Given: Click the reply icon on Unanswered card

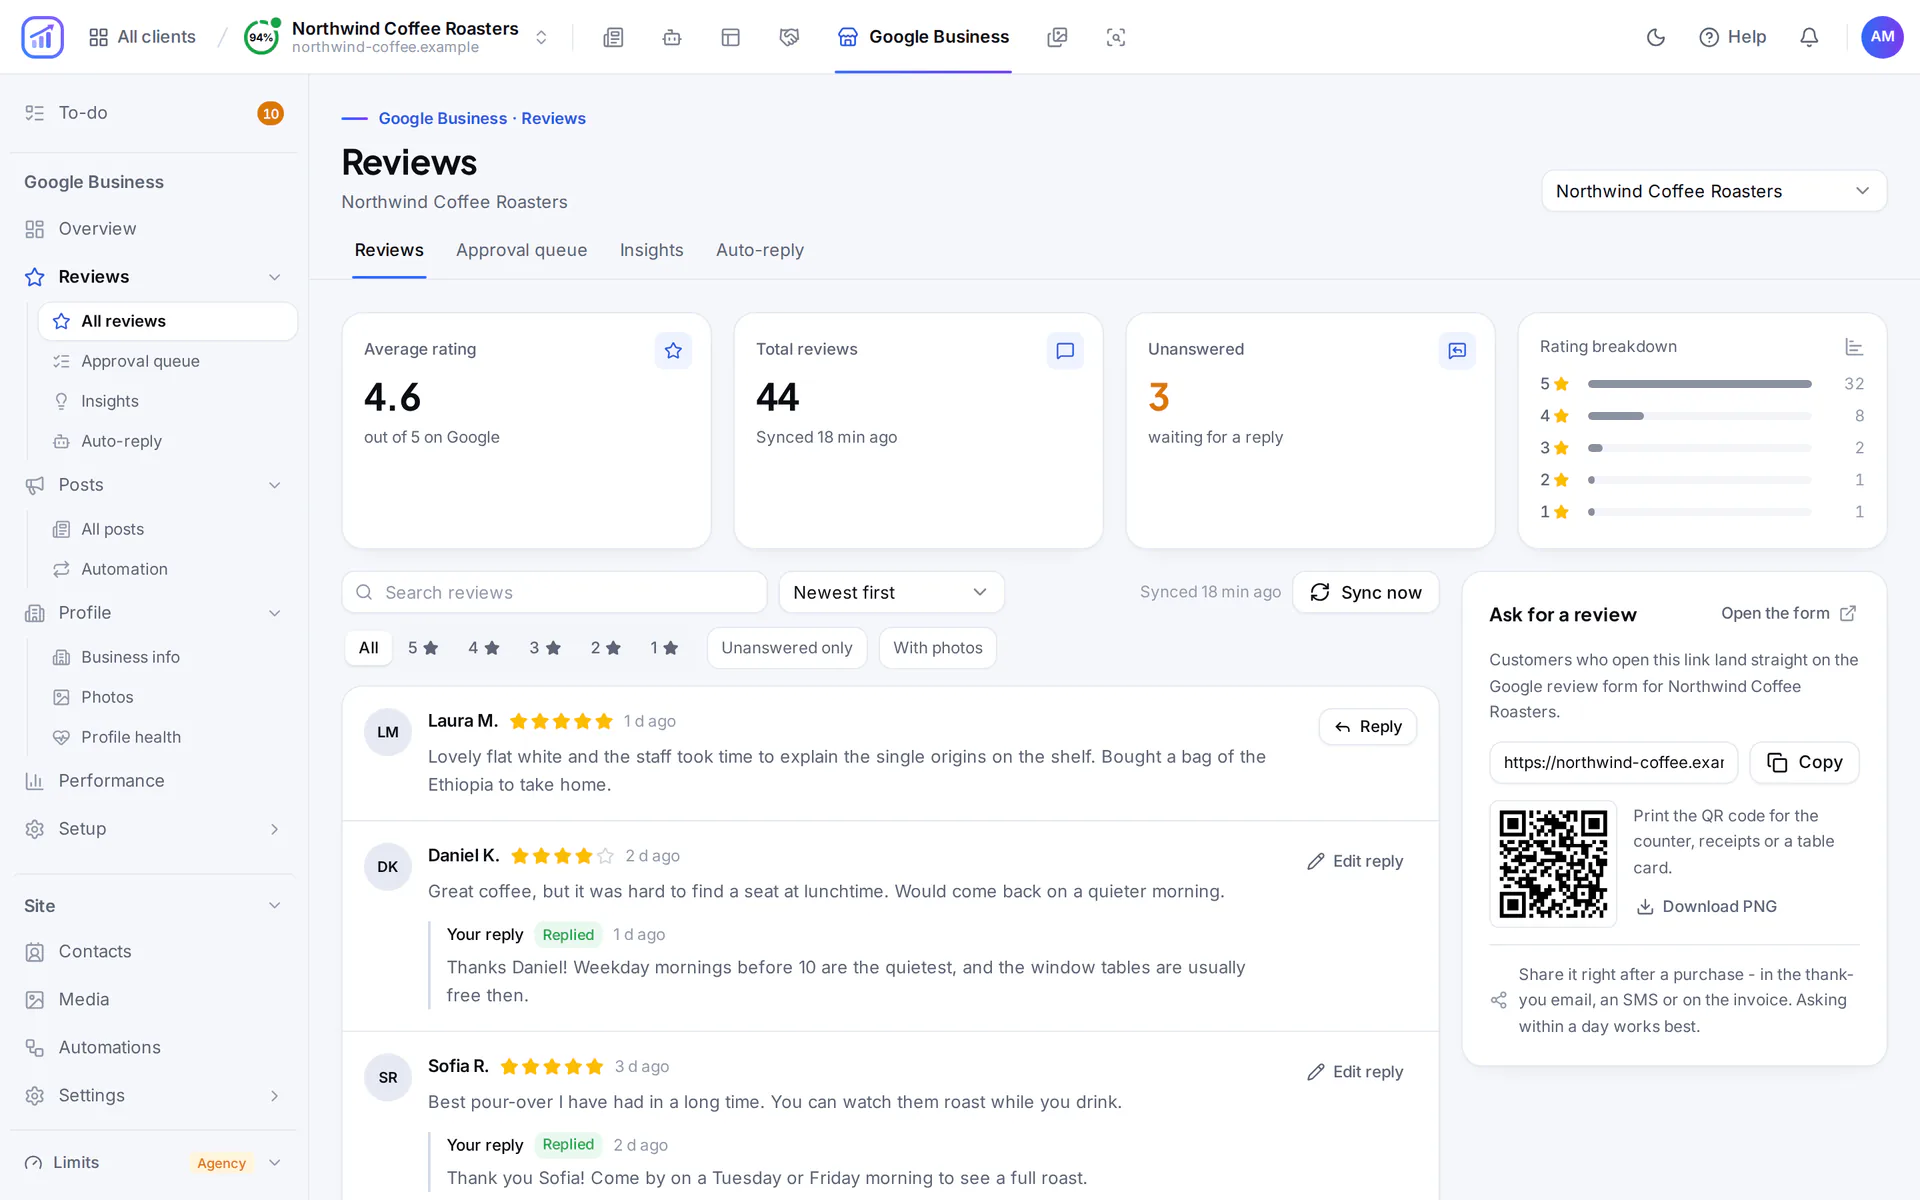Looking at the screenshot, I should point(1457,351).
